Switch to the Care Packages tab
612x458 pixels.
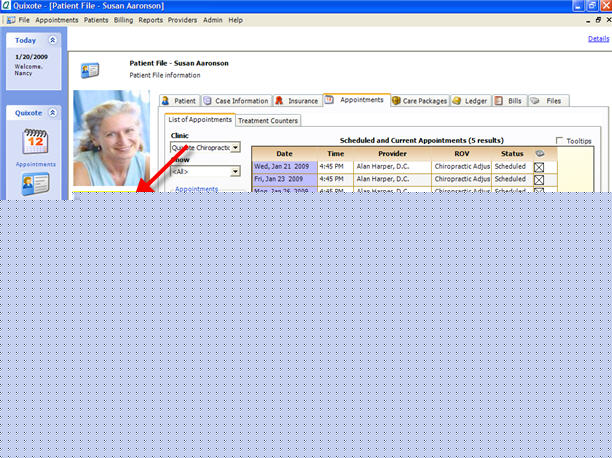pos(420,101)
